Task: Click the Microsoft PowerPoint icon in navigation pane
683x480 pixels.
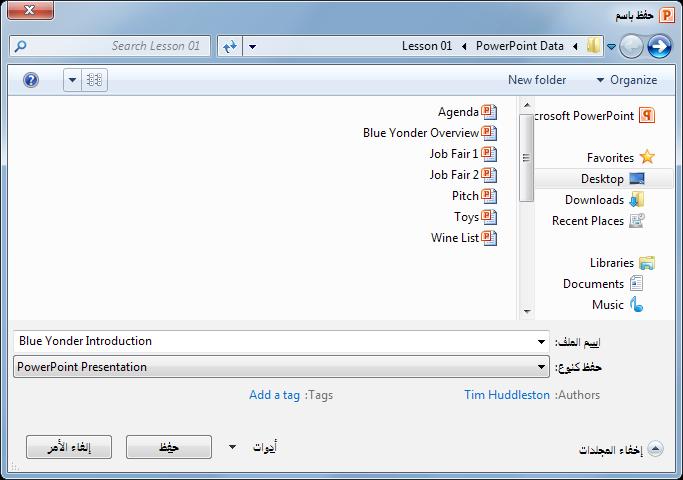Action: (x=647, y=116)
